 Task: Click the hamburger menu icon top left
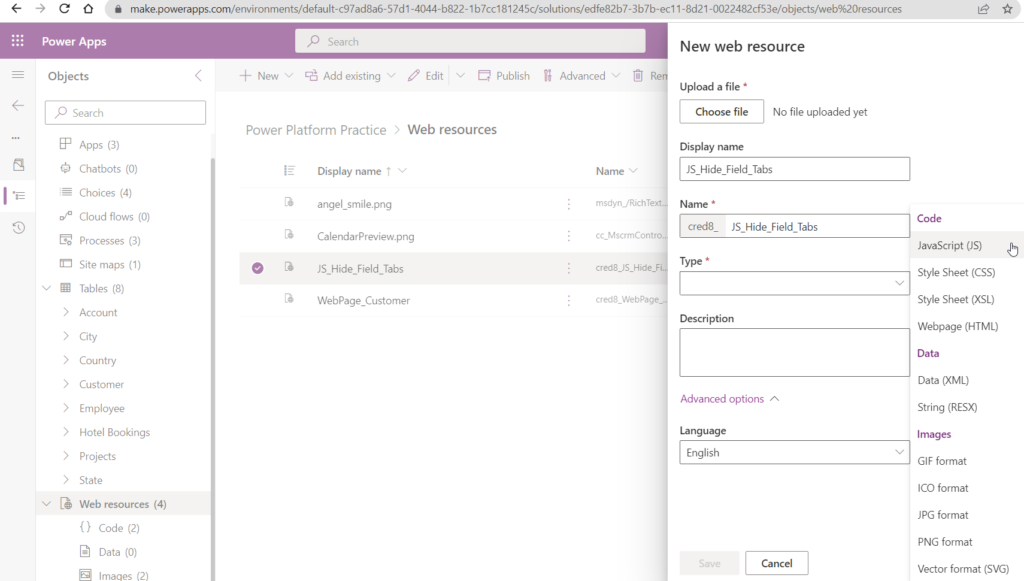tap(16, 73)
